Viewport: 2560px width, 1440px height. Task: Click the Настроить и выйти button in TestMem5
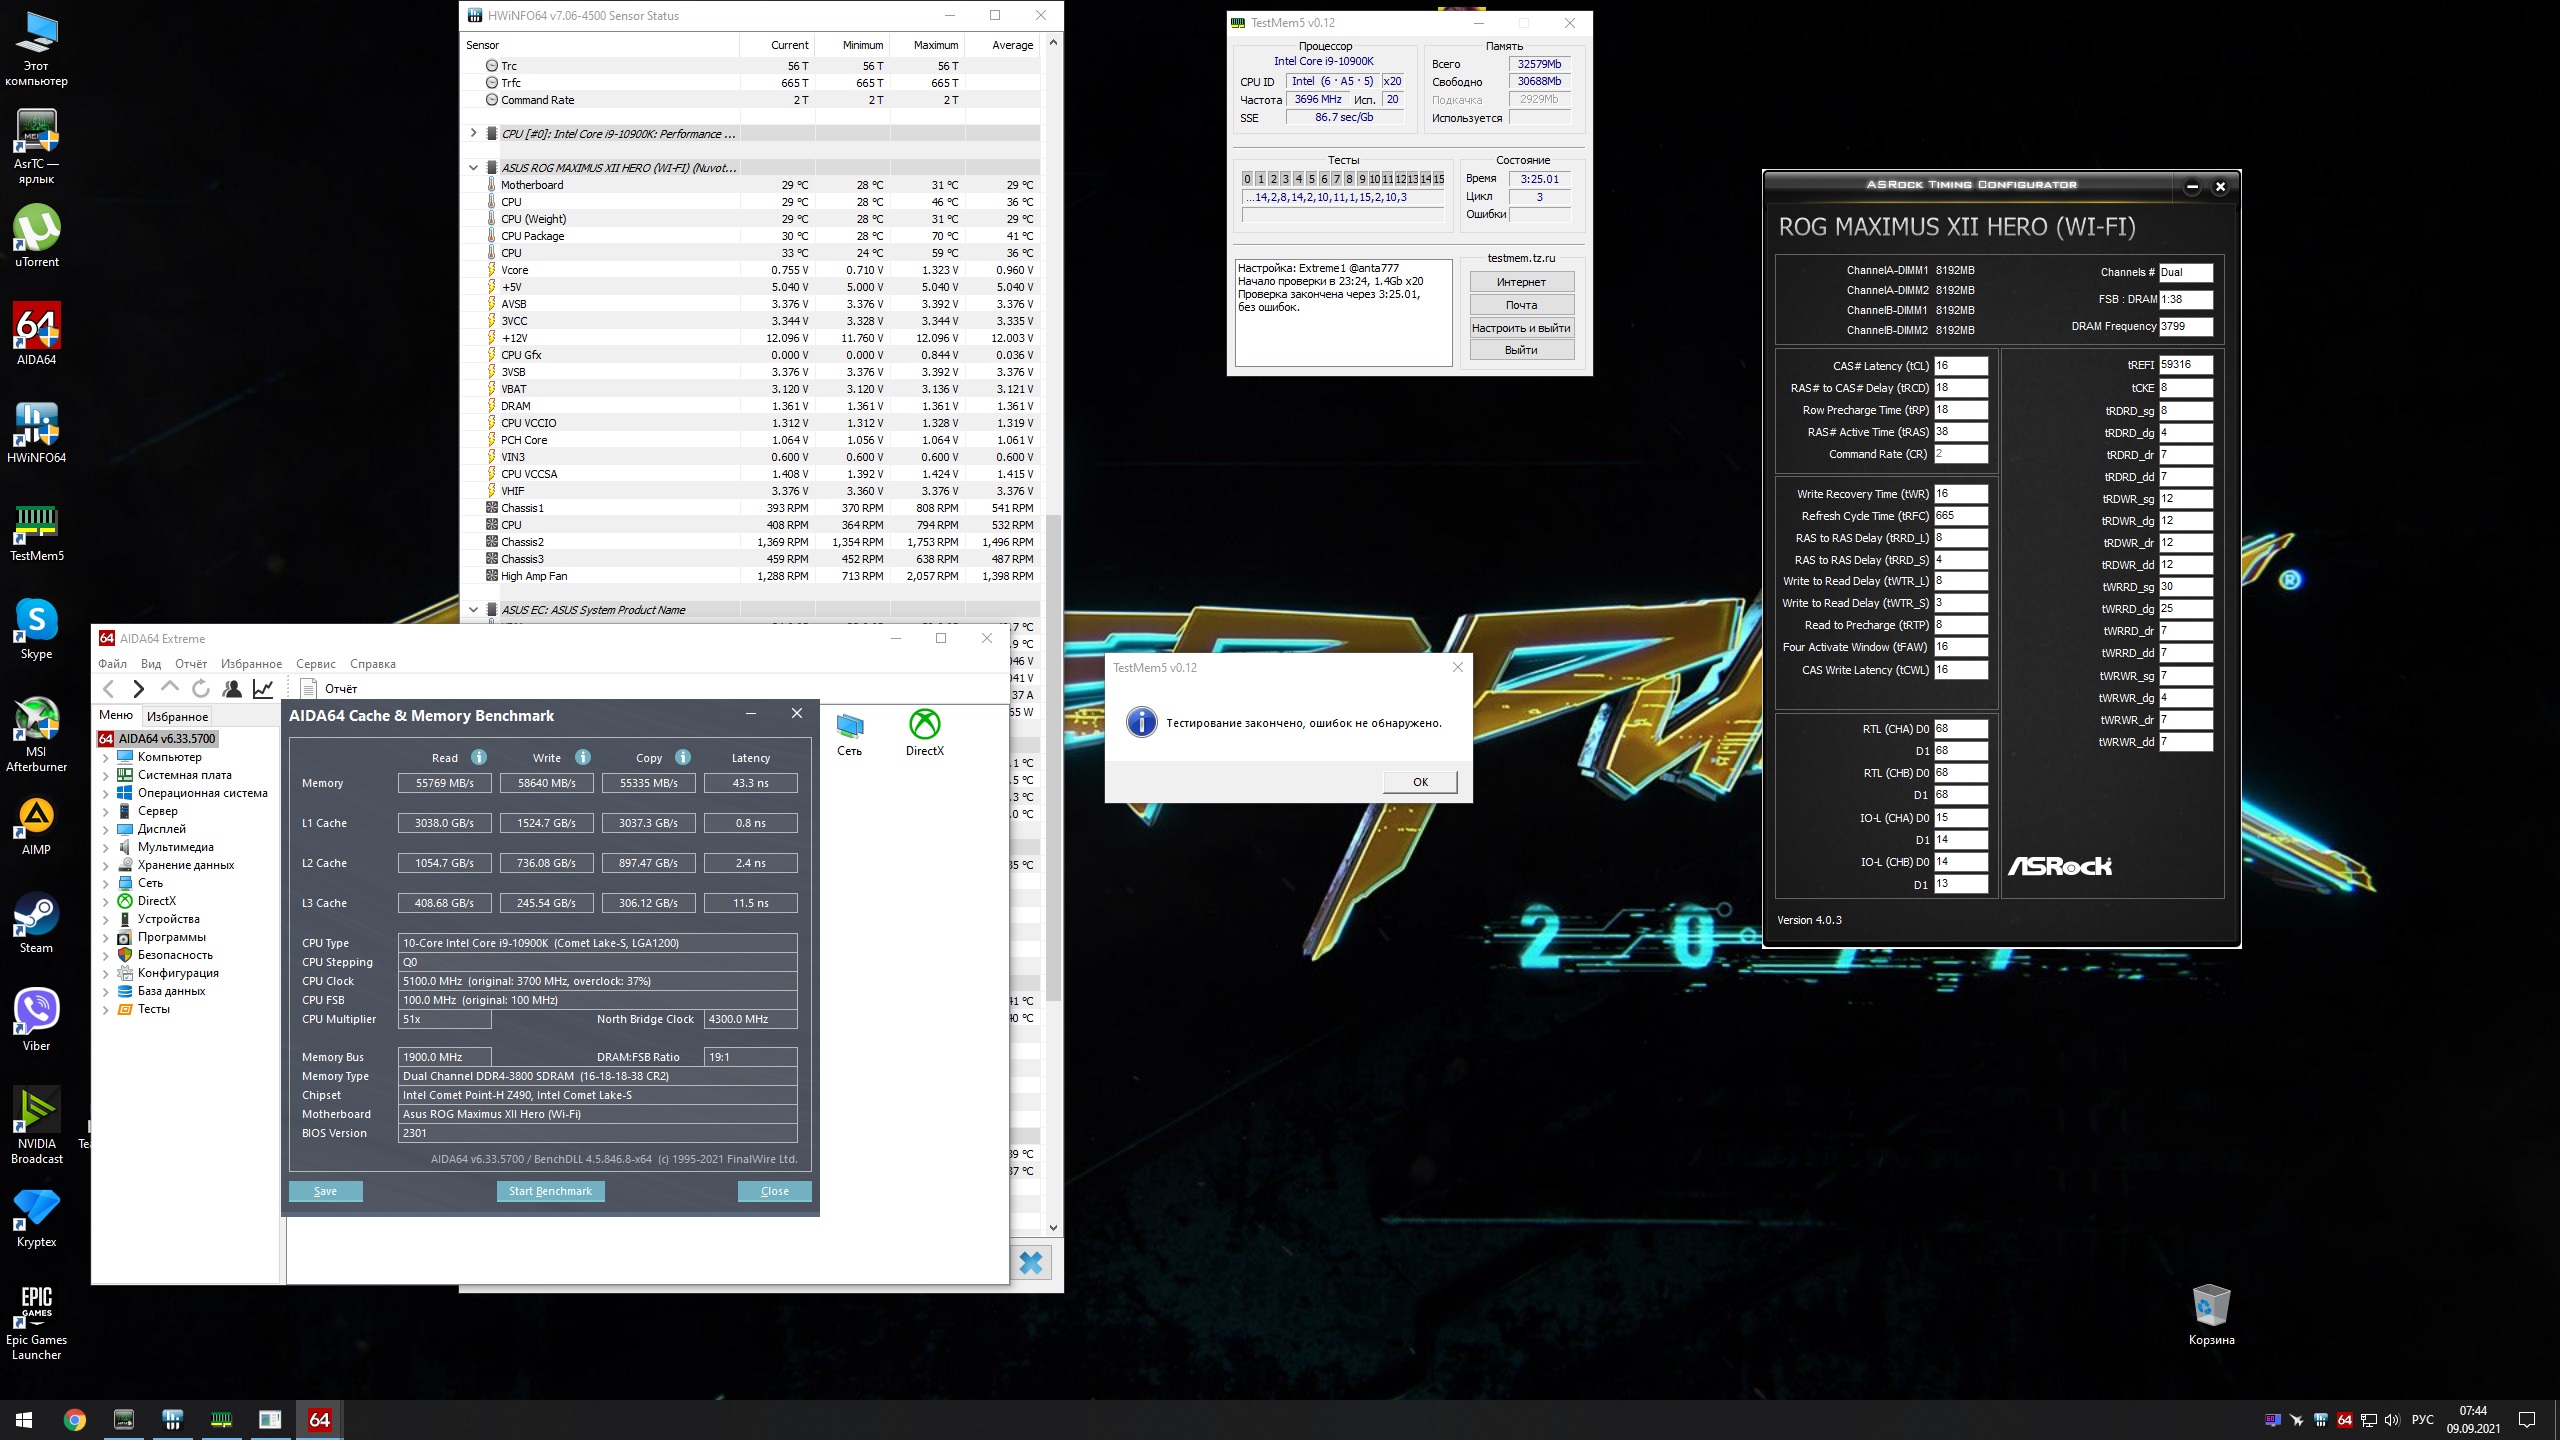click(1521, 328)
